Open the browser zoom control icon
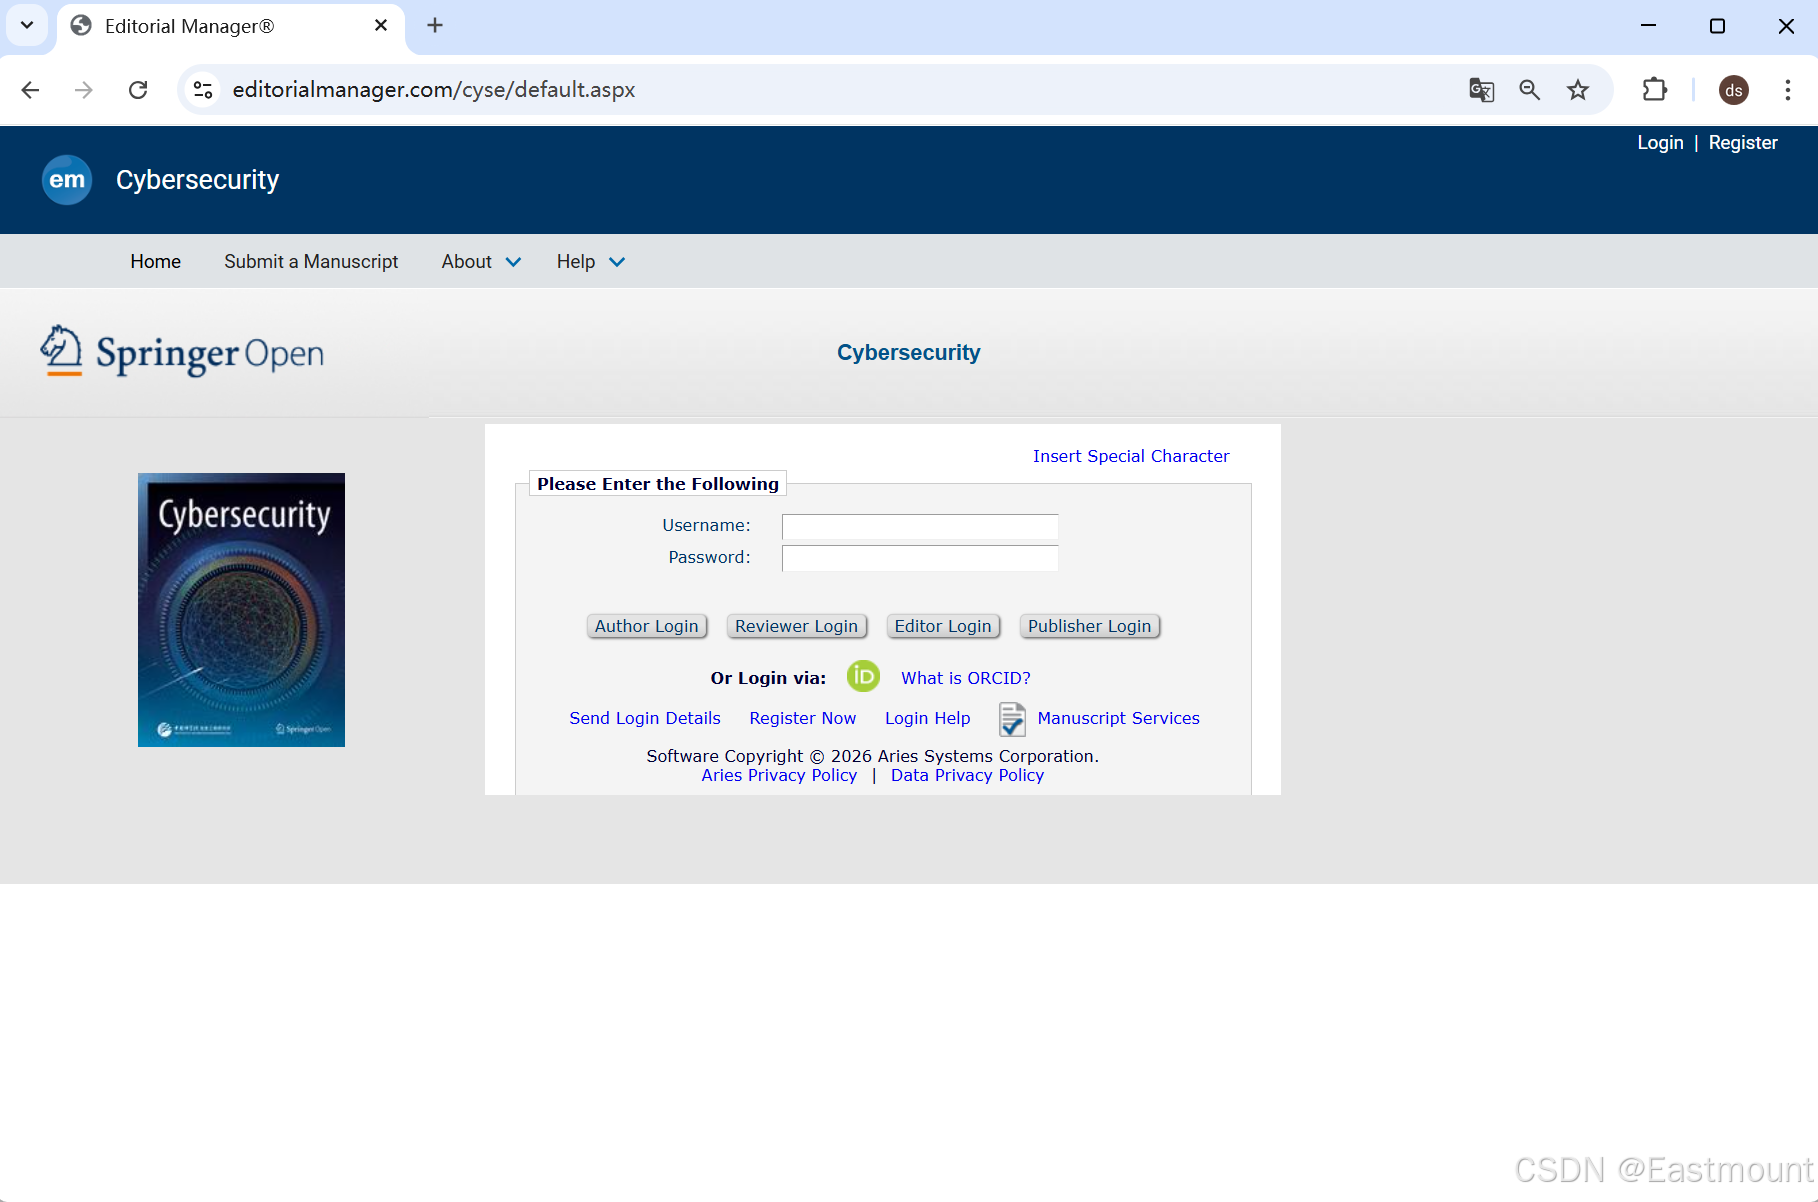 (x=1529, y=90)
